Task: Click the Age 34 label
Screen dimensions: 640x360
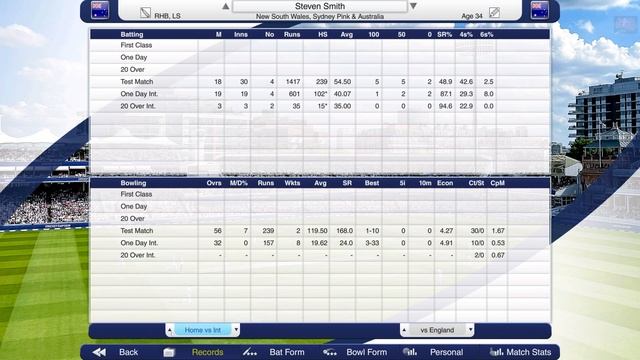Action: click(x=472, y=16)
